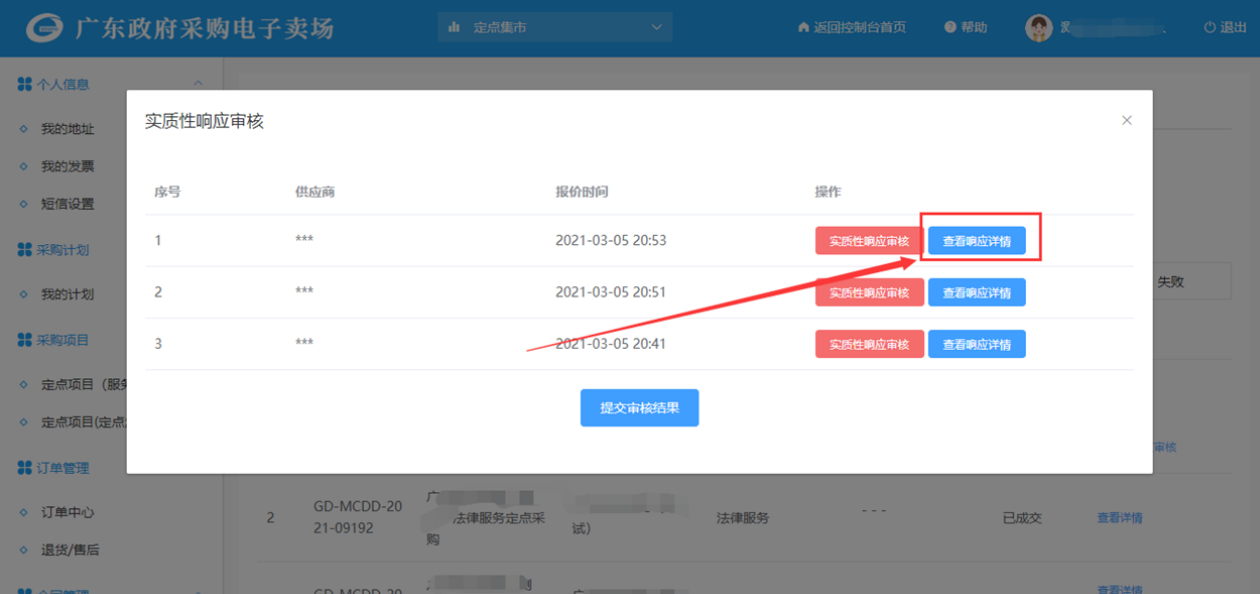
Task: Collapse the 个人信息 sidebar section
Action: pyautogui.click(x=198, y=85)
